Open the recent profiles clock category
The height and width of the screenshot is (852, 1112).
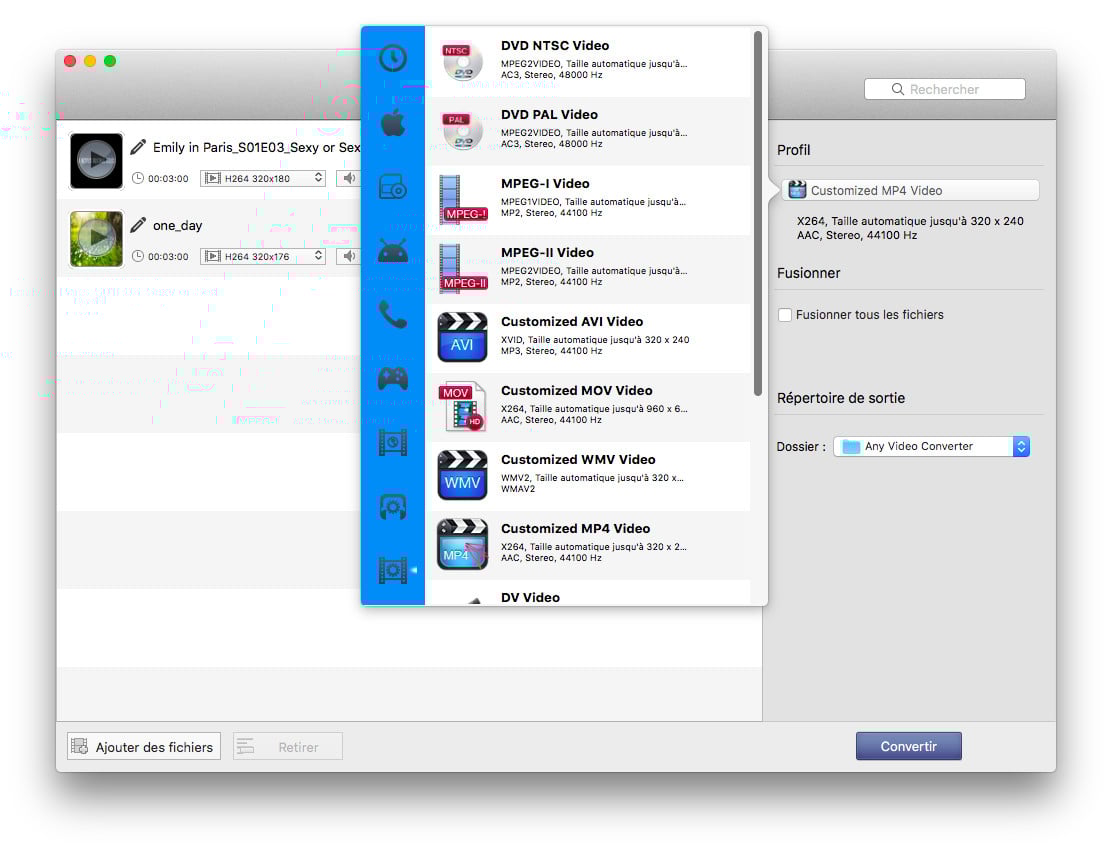click(x=392, y=58)
